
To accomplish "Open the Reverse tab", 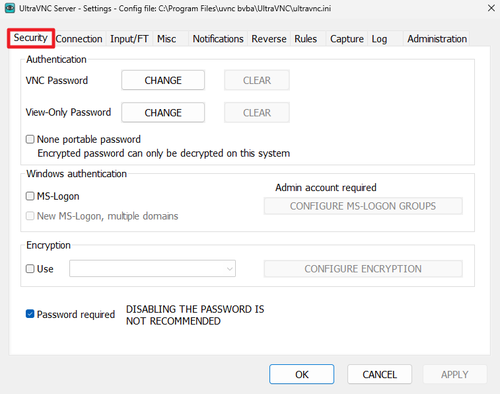I will coord(269,39).
